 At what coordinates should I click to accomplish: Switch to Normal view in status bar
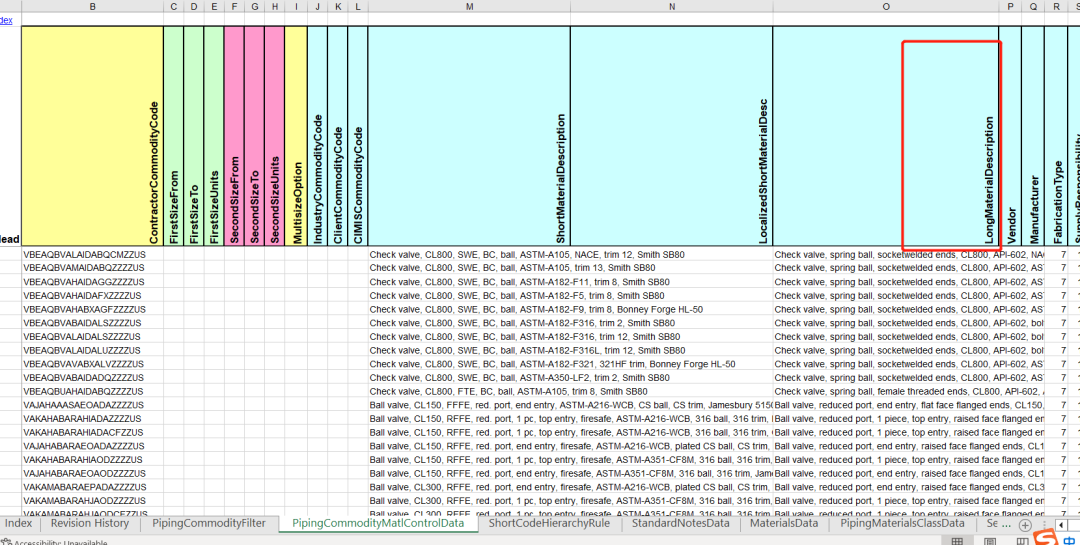click(x=957, y=542)
